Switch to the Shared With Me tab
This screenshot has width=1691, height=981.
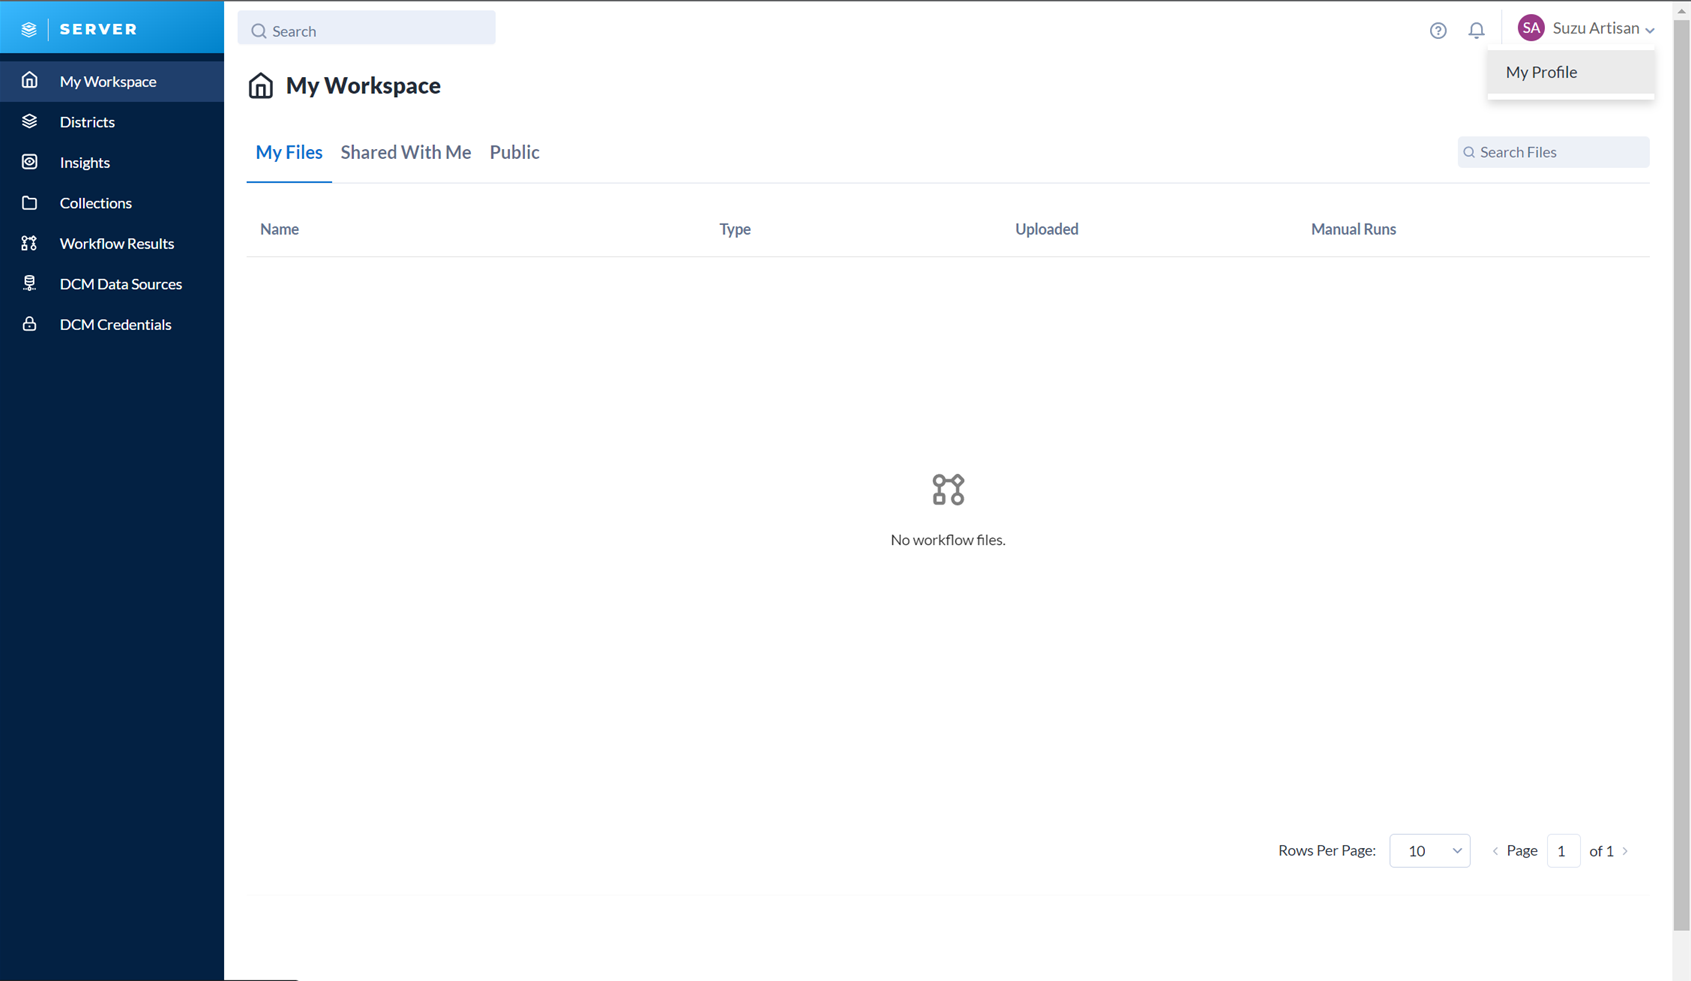click(405, 152)
